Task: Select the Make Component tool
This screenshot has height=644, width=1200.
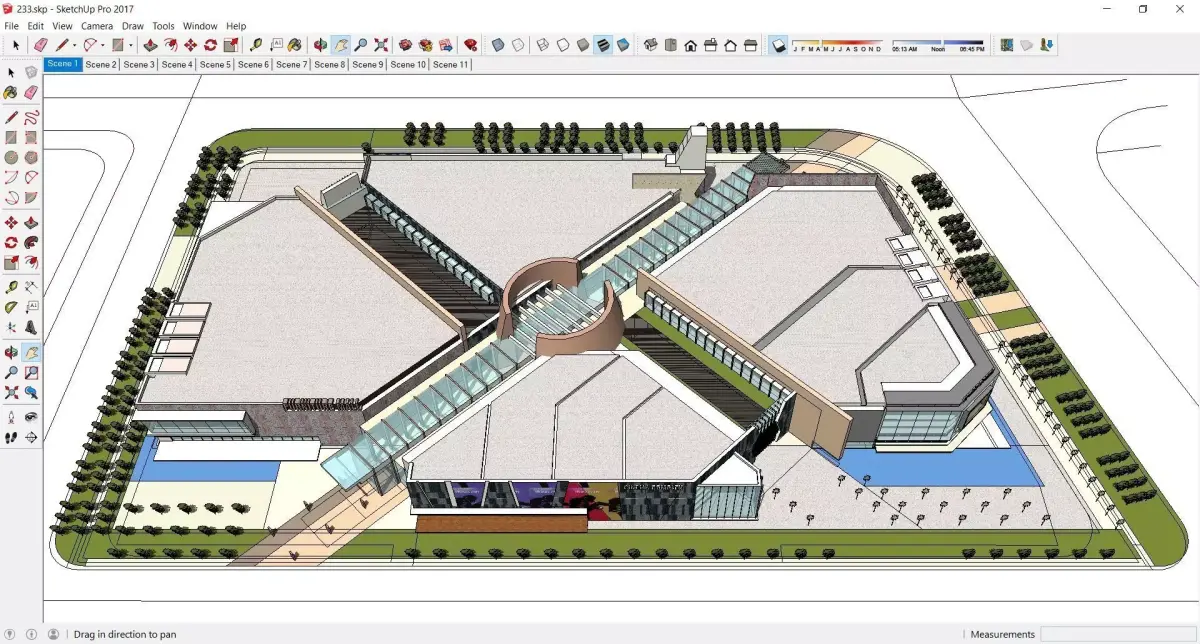Action: [x=31, y=72]
